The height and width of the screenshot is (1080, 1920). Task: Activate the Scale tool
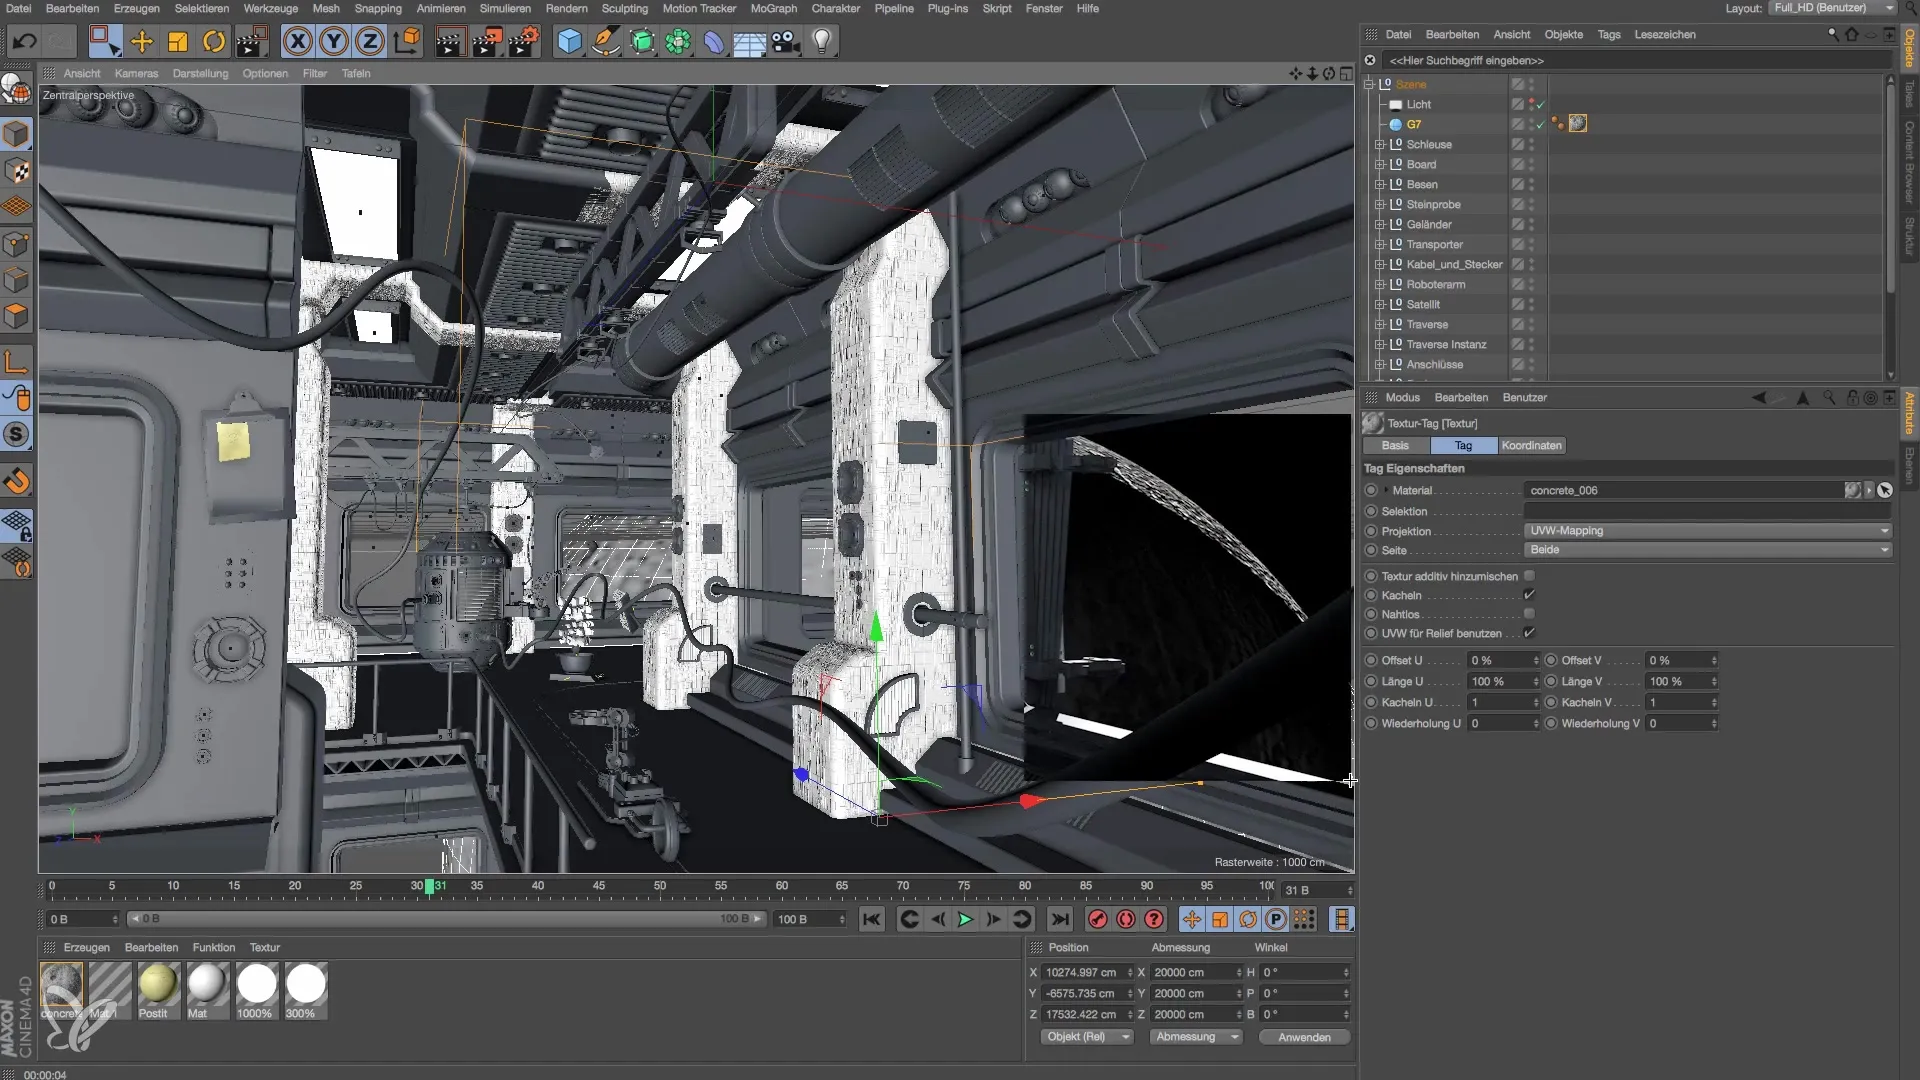pos(178,41)
